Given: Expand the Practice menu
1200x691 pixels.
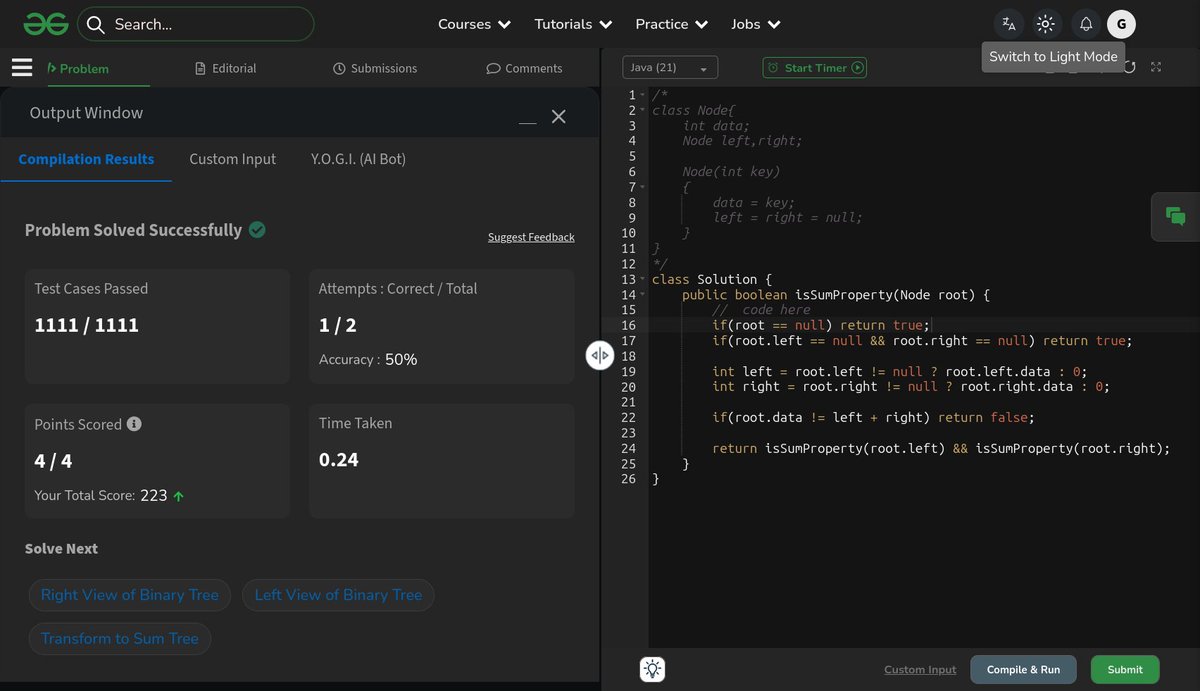Looking at the screenshot, I should click(x=672, y=24).
